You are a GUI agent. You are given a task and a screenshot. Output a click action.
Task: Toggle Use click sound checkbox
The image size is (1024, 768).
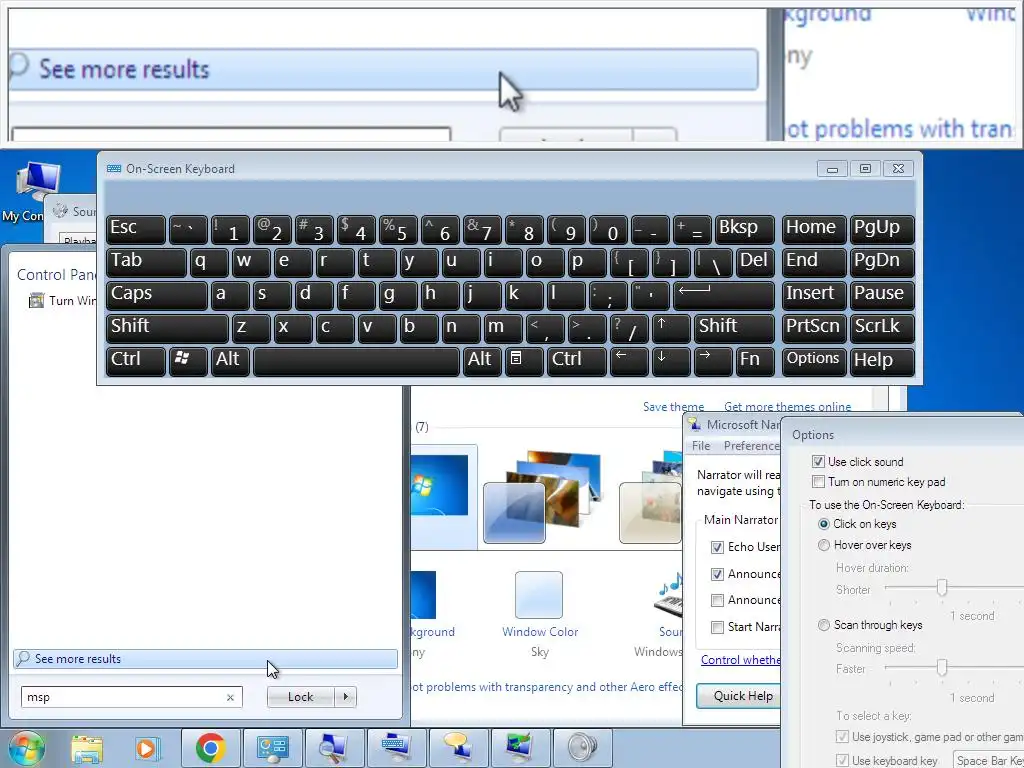[x=818, y=462]
